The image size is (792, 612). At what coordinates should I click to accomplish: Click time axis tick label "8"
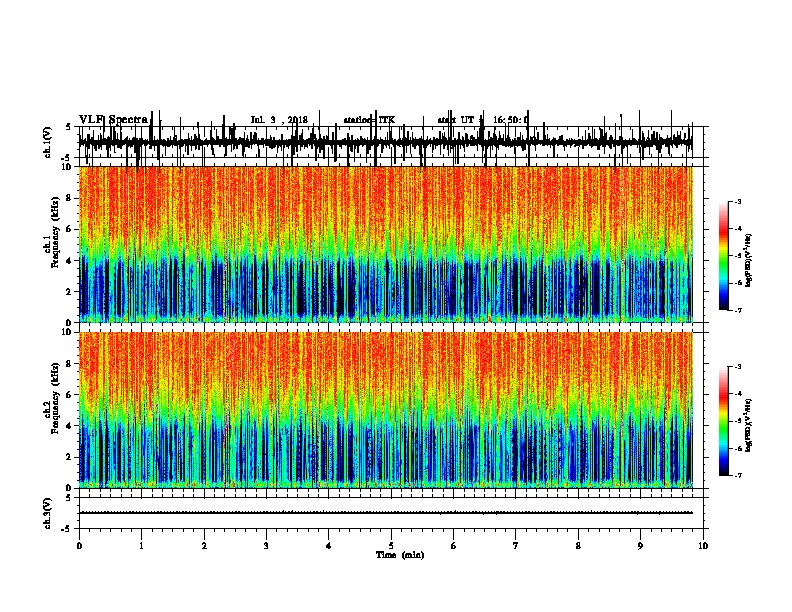[x=578, y=546]
